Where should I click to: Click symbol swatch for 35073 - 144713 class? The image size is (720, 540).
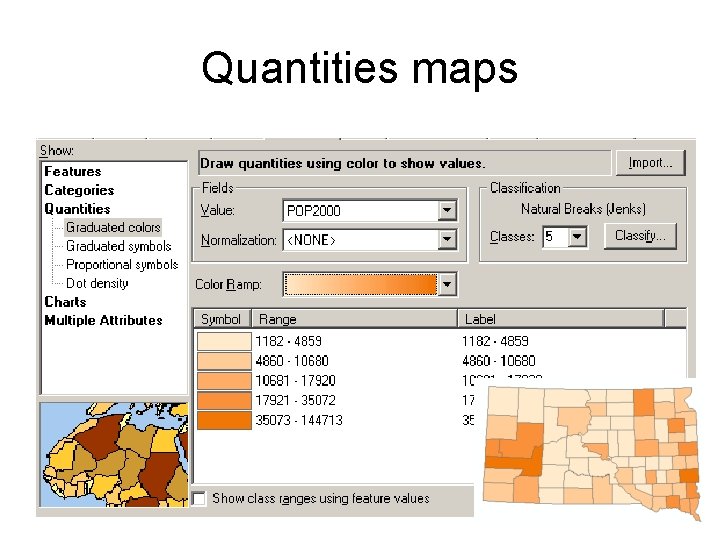[x=224, y=420]
